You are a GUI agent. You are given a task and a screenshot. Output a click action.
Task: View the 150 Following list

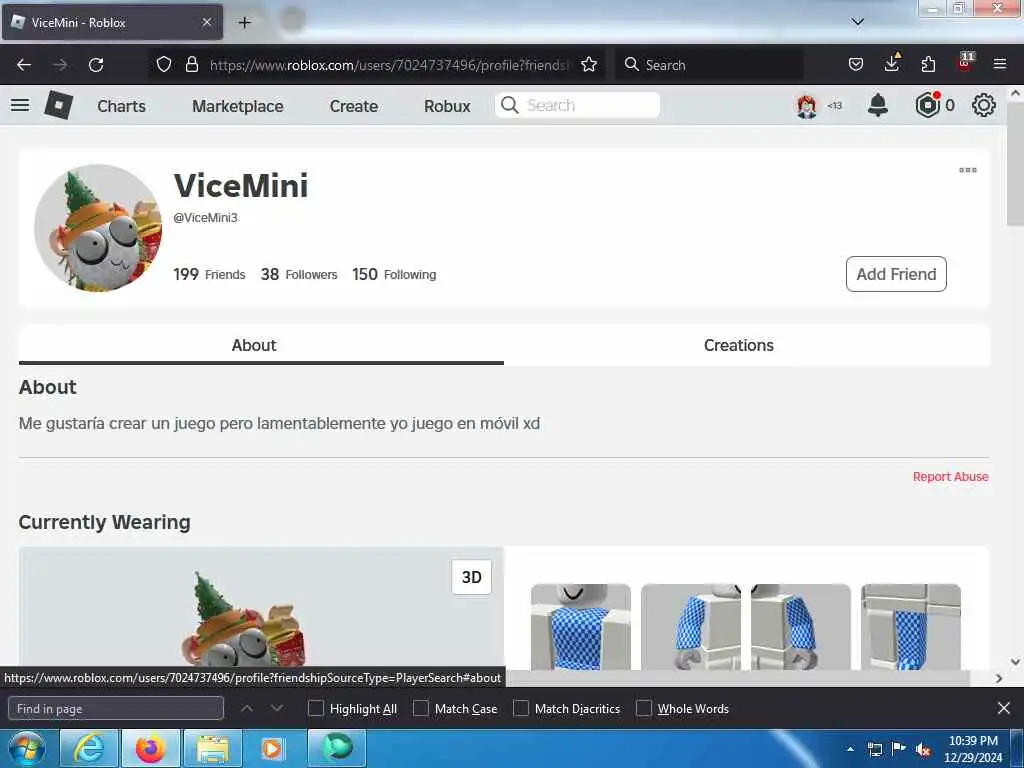tap(394, 274)
